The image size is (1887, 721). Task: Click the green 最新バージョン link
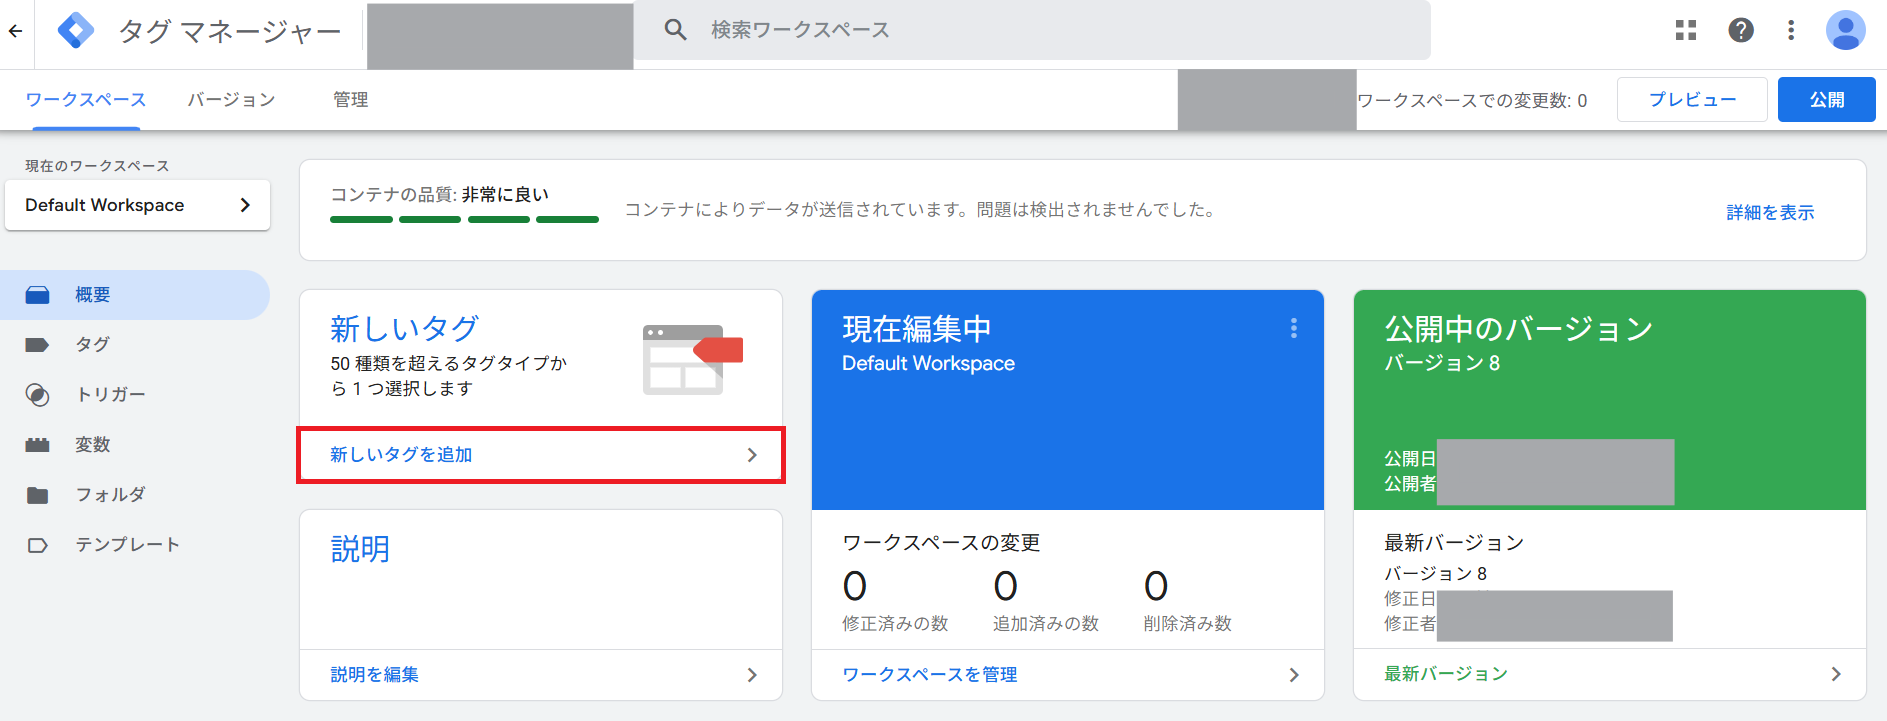tap(1446, 674)
